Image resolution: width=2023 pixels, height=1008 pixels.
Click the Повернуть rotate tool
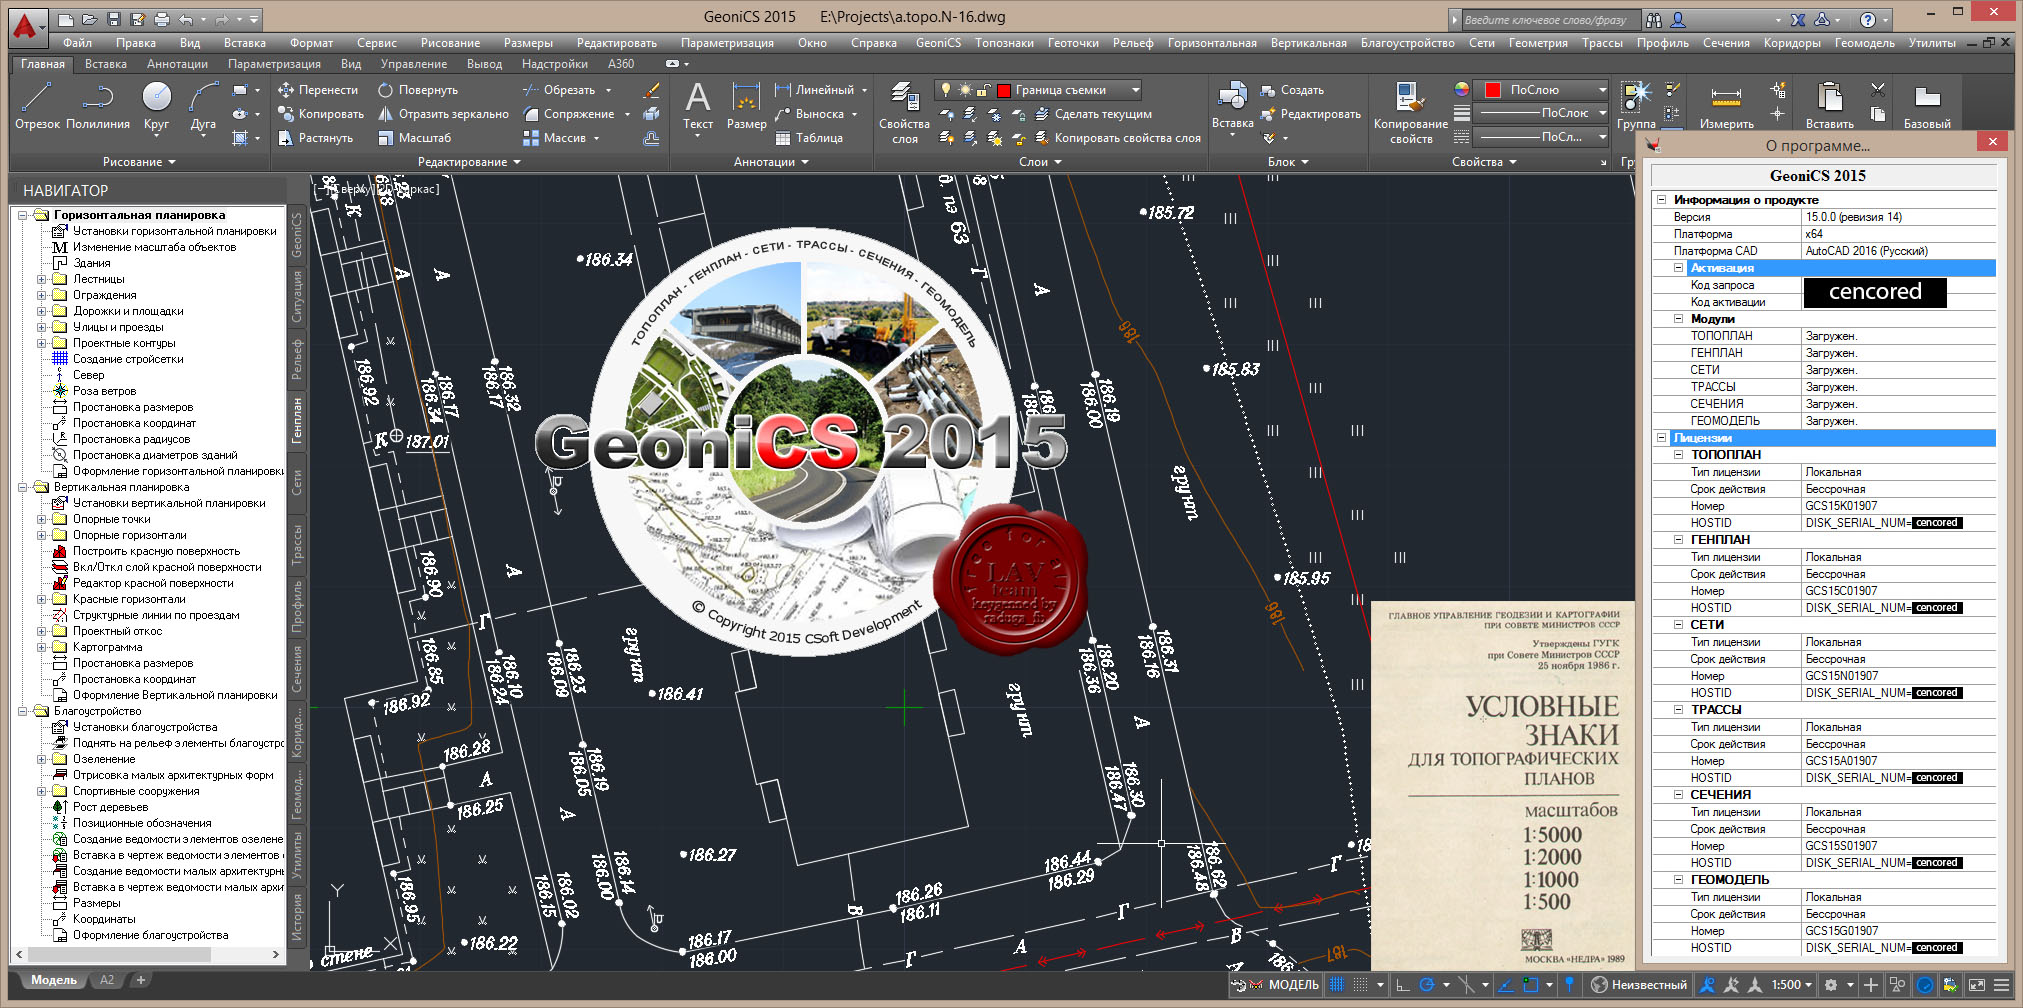coord(417,90)
